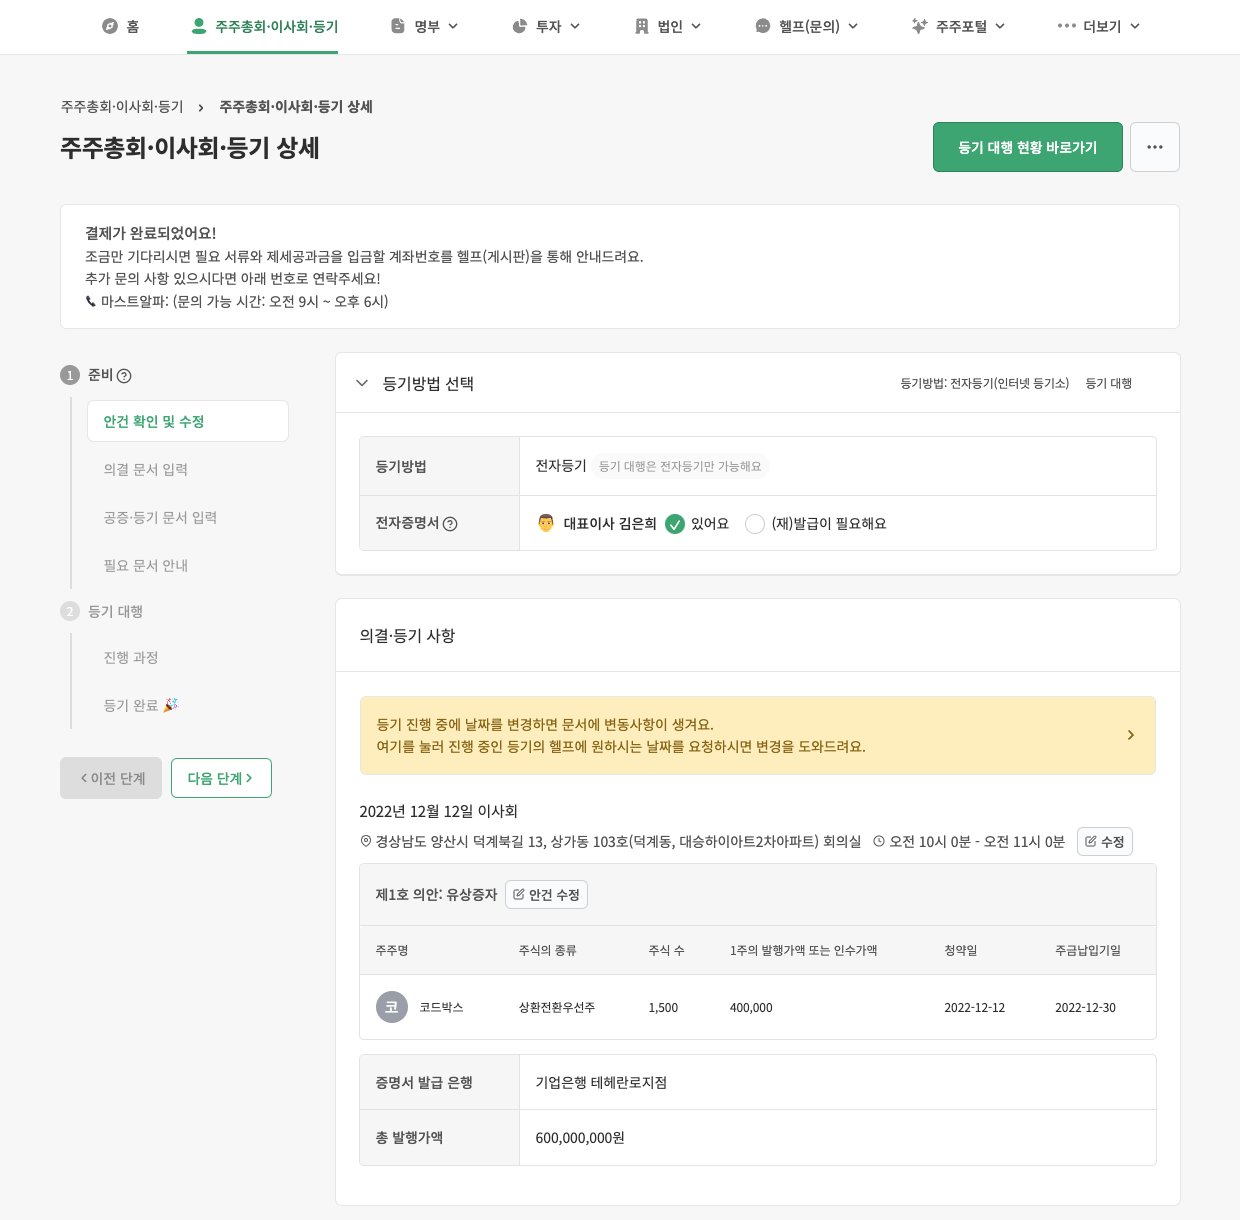
Task: Click the location pin before the meeting address
Action: coord(366,841)
